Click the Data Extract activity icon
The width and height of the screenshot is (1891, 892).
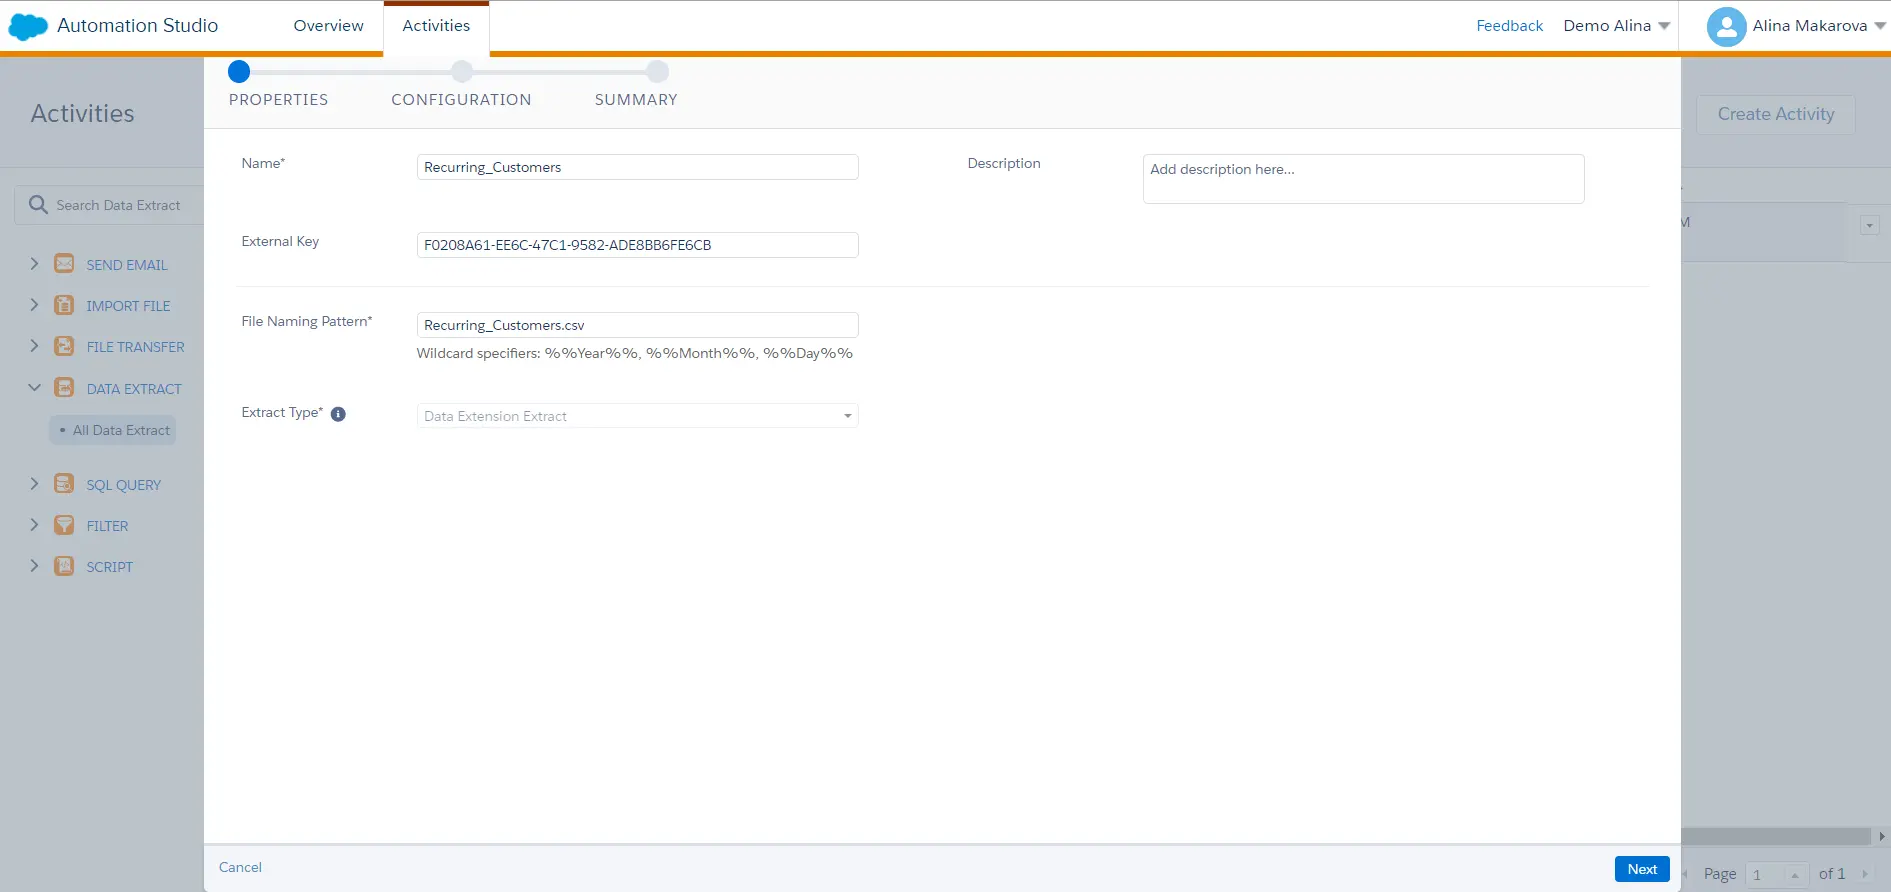(64, 388)
